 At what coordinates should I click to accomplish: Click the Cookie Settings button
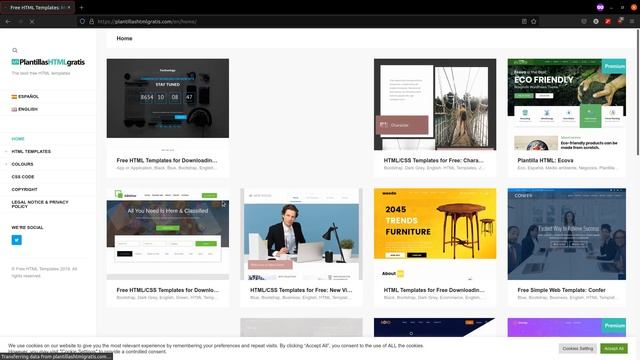tap(578, 348)
